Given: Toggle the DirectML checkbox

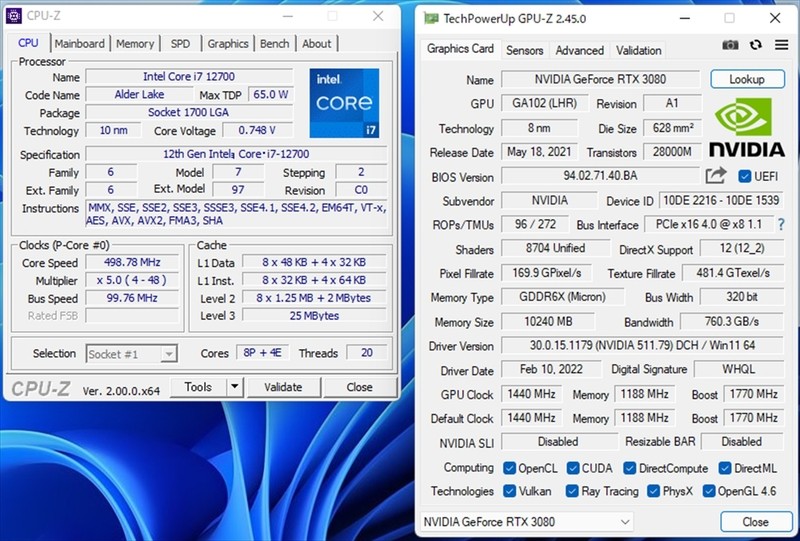Looking at the screenshot, I should coord(725,468).
